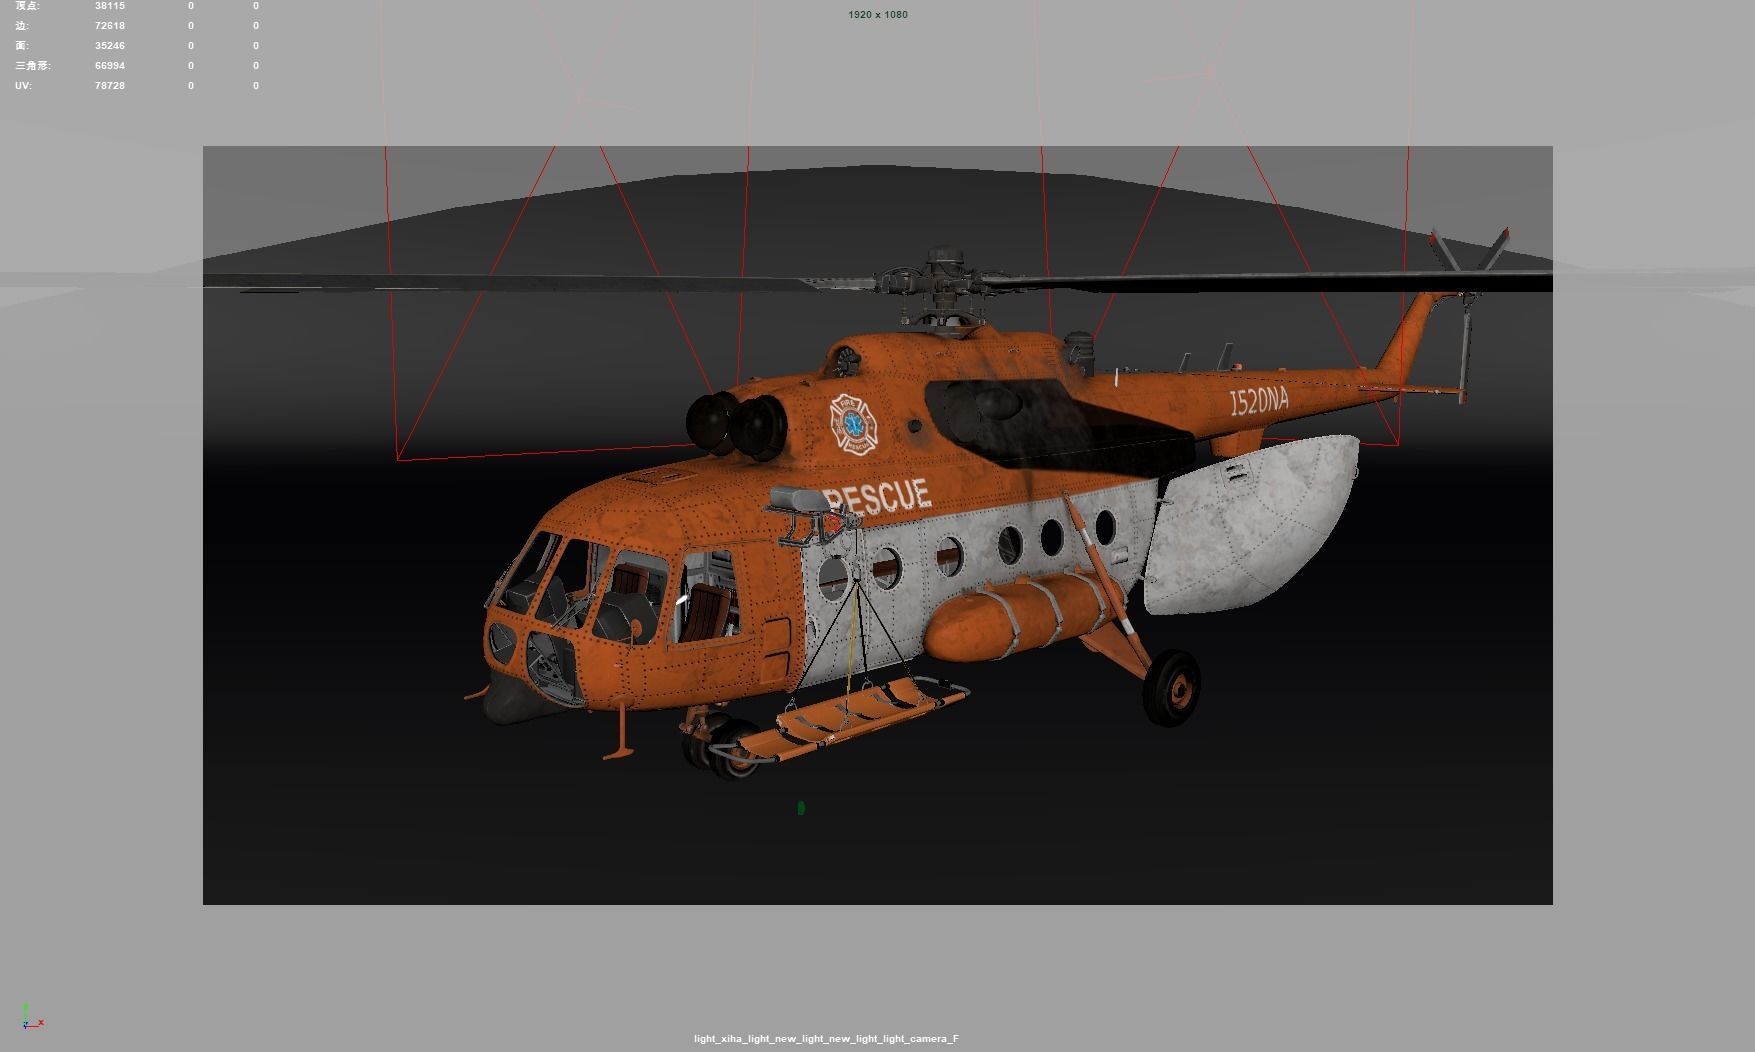The width and height of the screenshot is (1755, 1052).
Task: Click the vertex count value 38115
Action: tap(110, 6)
